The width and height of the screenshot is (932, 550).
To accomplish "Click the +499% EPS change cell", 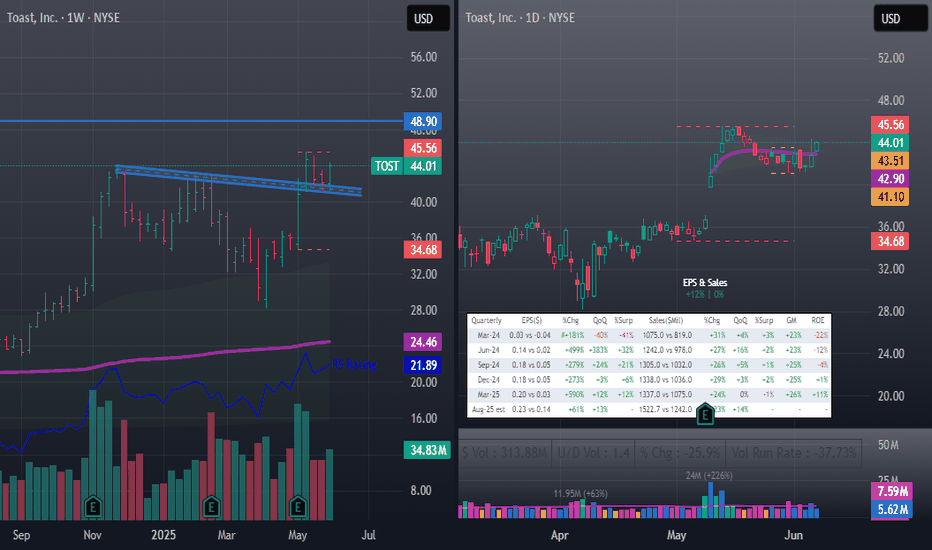I will (x=573, y=350).
